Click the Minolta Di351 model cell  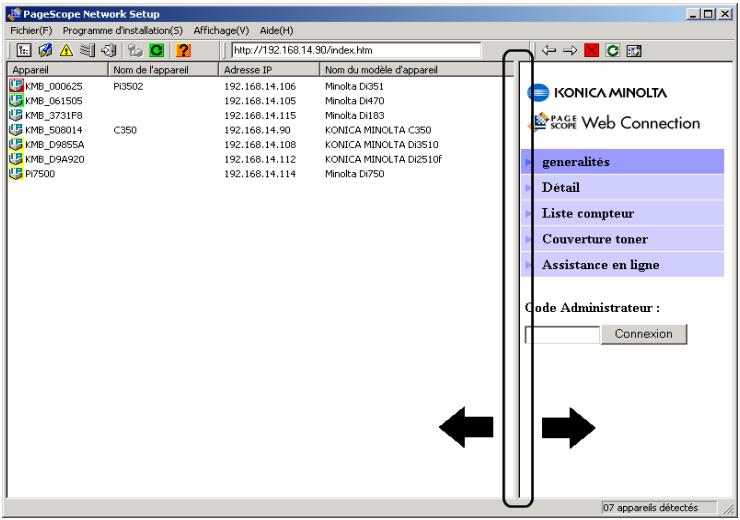tap(354, 86)
